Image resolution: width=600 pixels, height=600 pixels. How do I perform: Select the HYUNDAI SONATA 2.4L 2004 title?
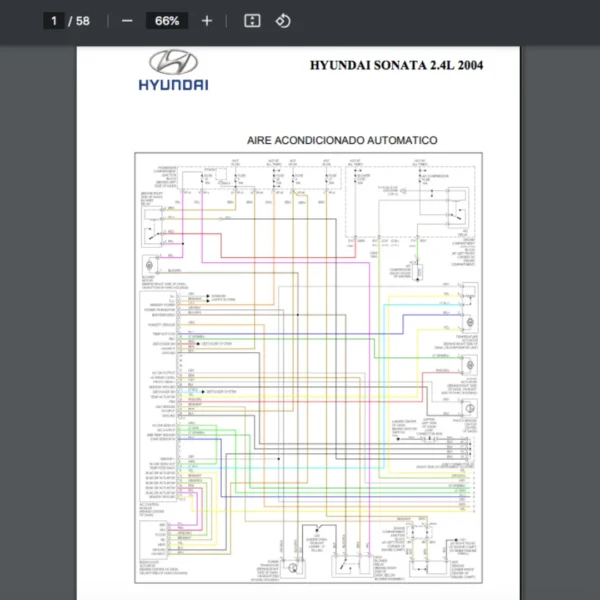click(x=396, y=65)
